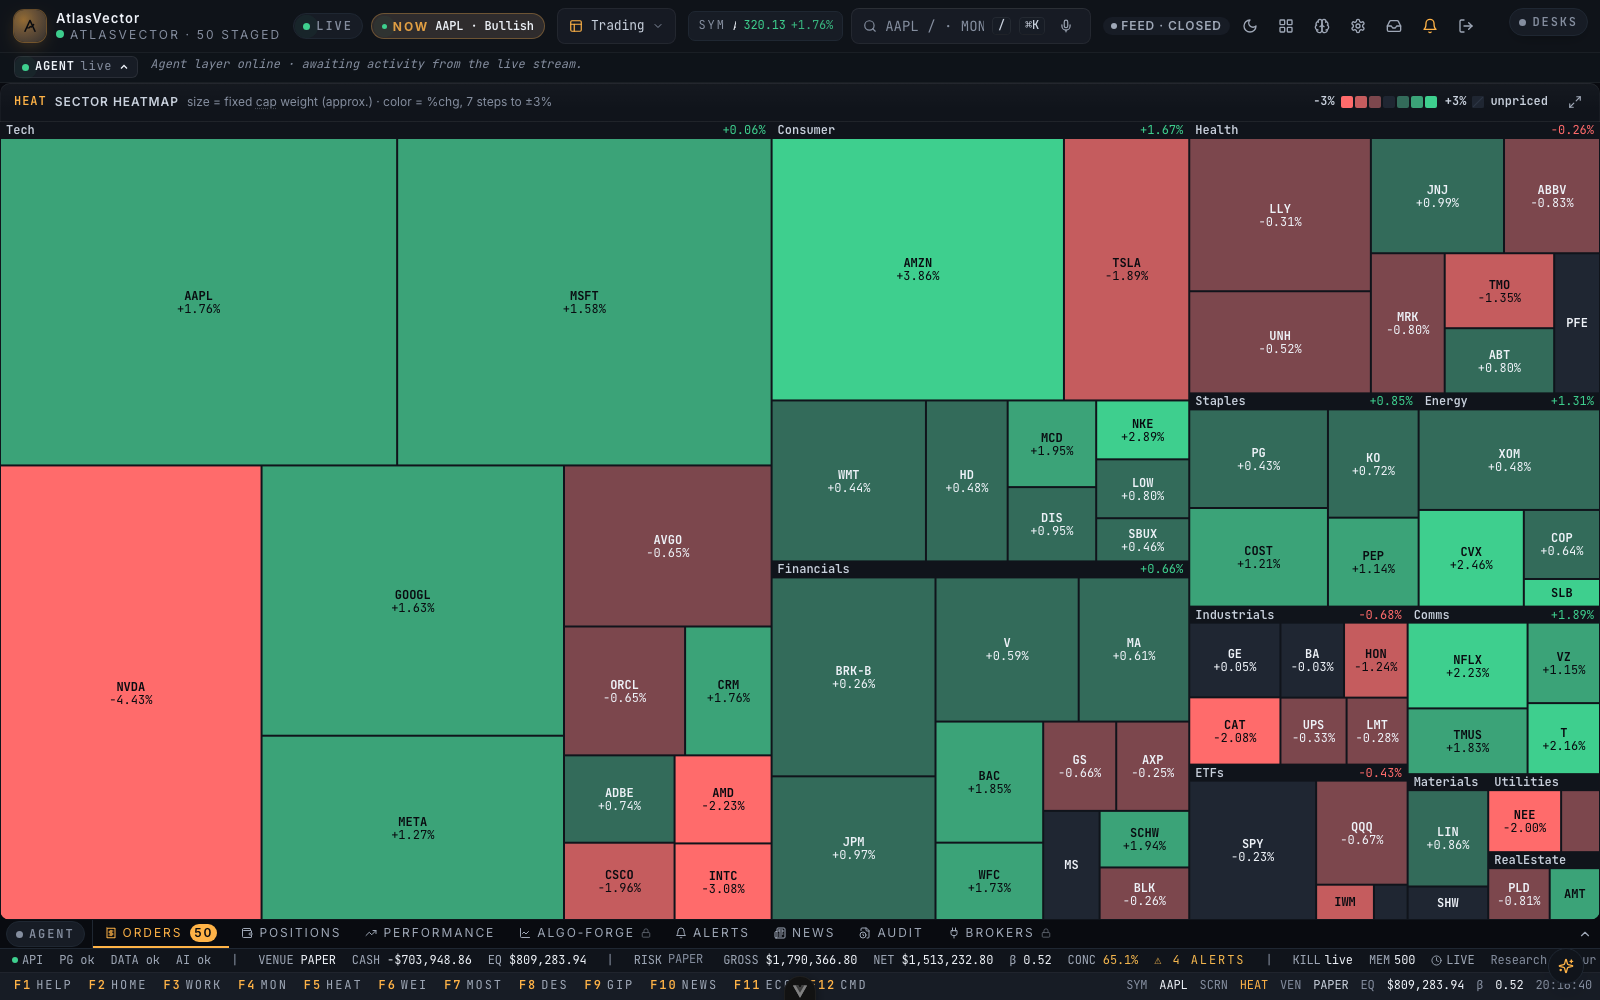
Task: Click the Alerts bell tab icon
Action: point(681,933)
